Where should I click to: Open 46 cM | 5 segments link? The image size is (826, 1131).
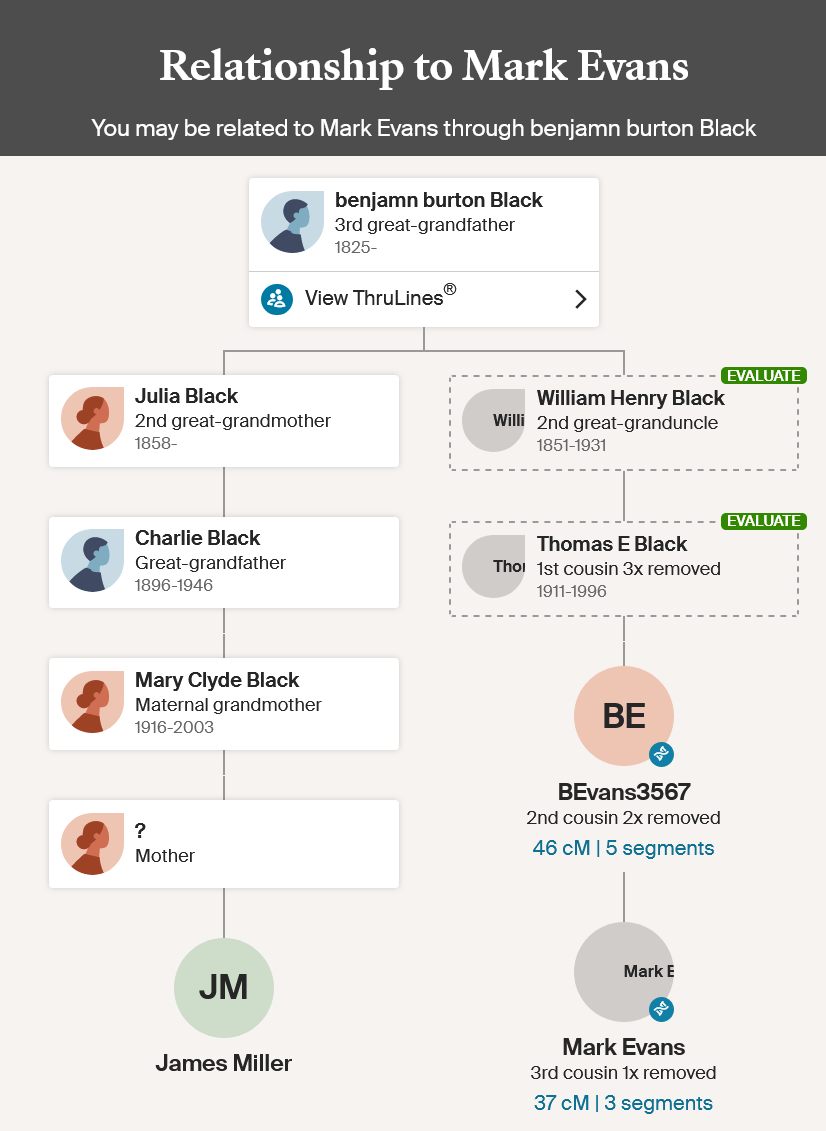click(623, 848)
